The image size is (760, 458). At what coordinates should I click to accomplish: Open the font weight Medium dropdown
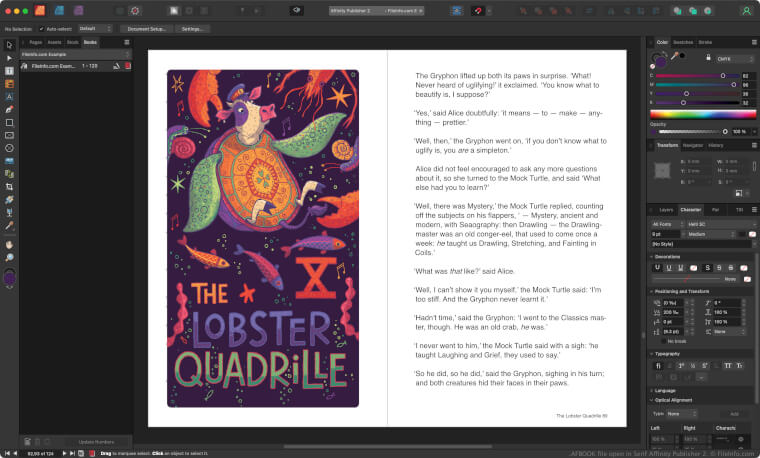[712, 234]
